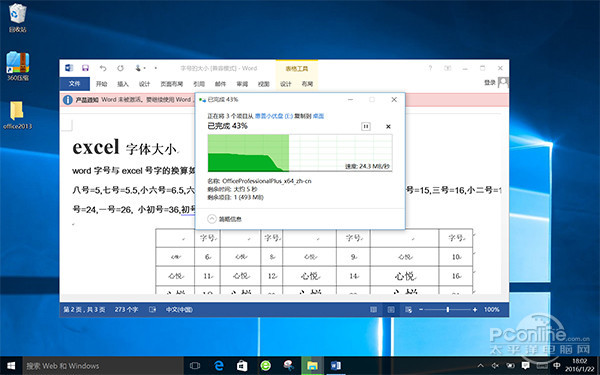Click the Undo arrow in Word's title bar
The image size is (600, 375).
103,68
